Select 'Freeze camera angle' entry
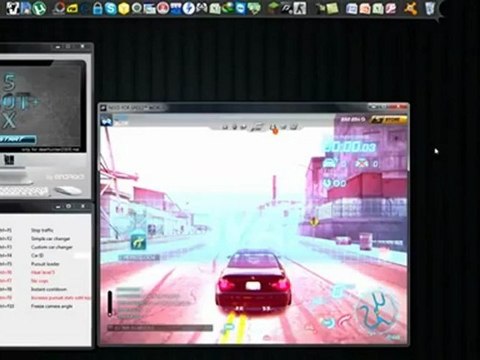The width and height of the screenshot is (480, 360). click(x=51, y=306)
